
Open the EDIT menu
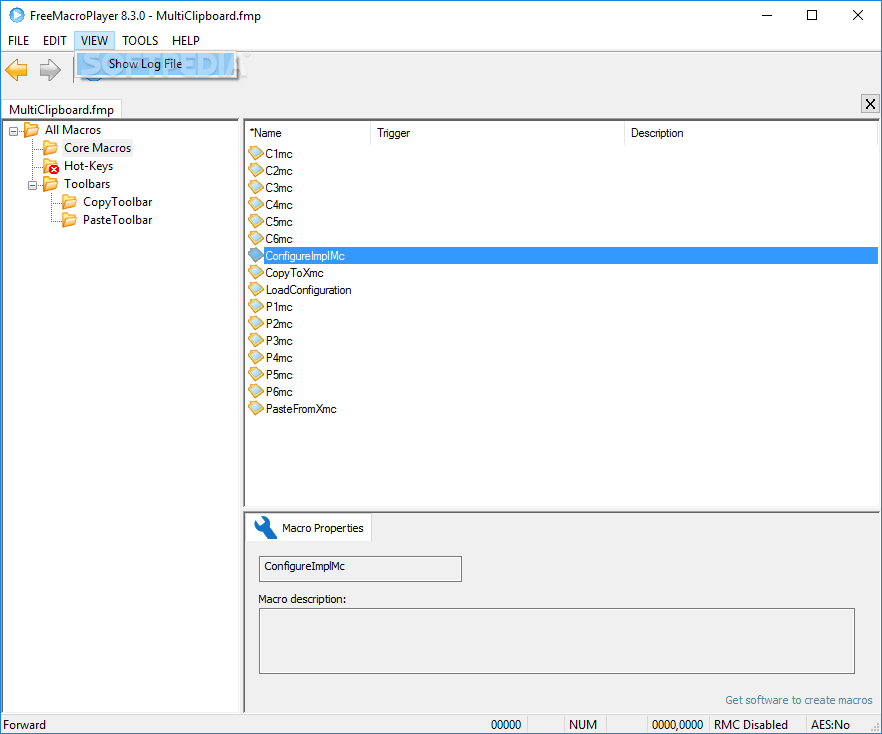pyautogui.click(x=55, y=40)
